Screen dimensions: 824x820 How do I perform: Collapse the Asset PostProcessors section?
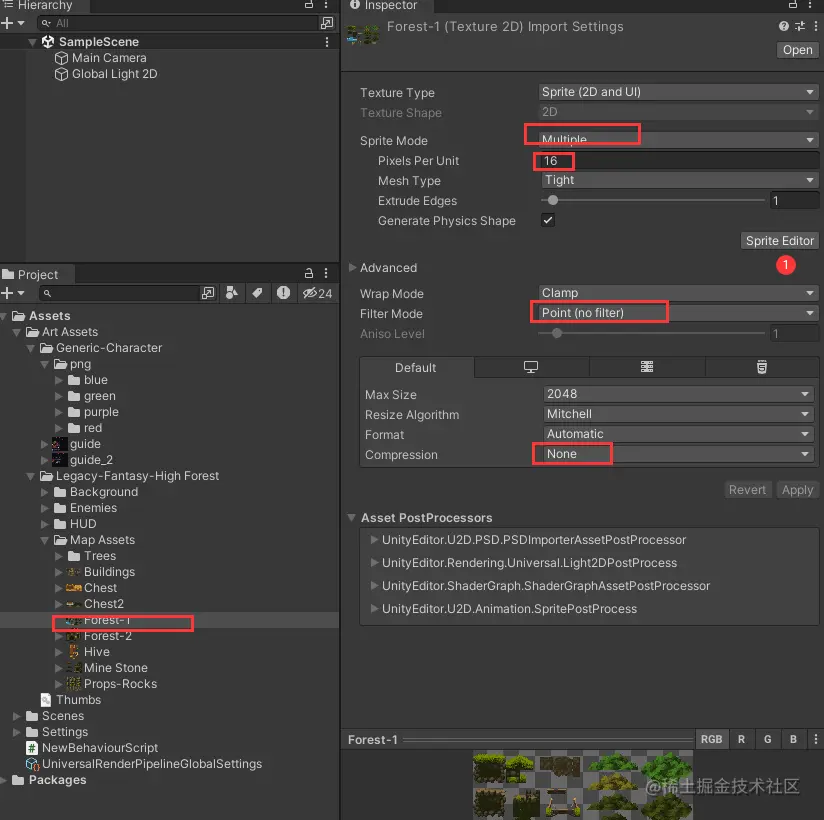pyautogui.click(x=352, y=518)
